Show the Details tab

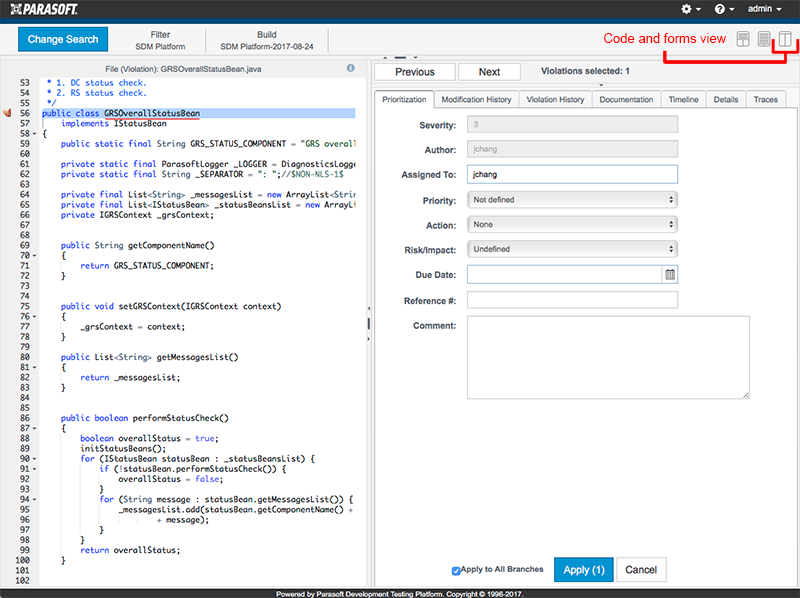point(726,99)
